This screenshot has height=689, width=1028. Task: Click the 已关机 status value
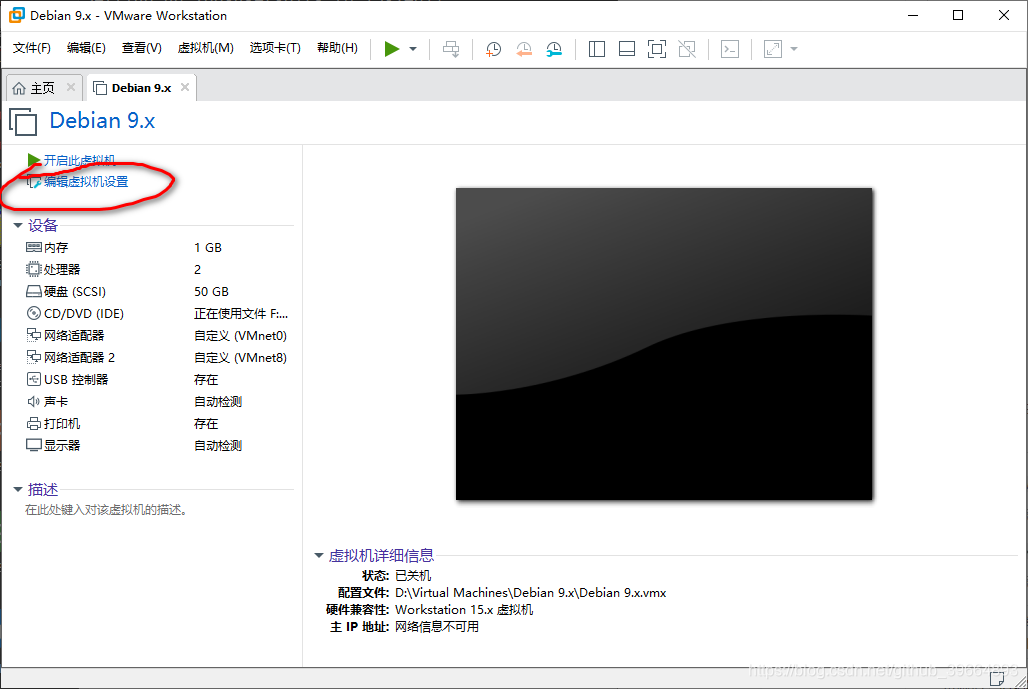[x=413, y=576]
